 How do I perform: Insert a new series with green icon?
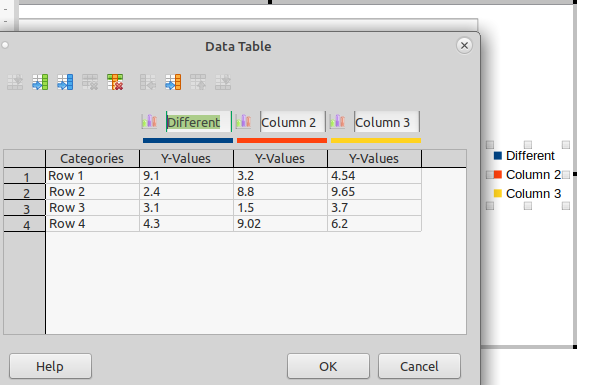click(40, 82)
